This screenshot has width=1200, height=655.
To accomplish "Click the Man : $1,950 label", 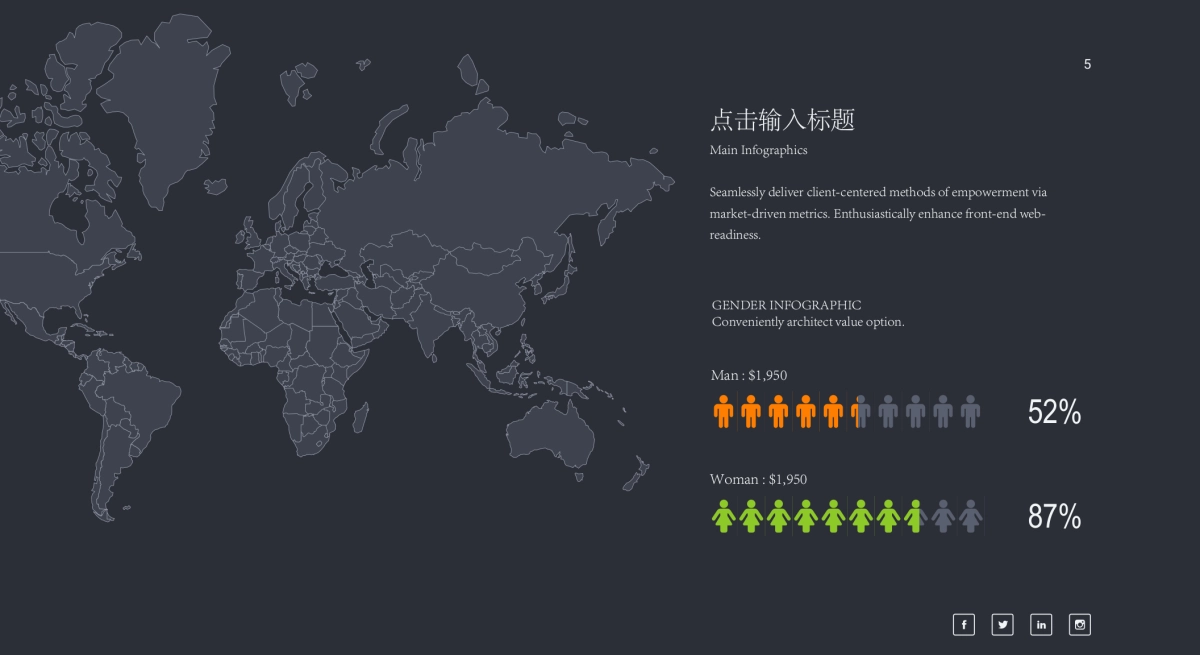I will [748, 375].
